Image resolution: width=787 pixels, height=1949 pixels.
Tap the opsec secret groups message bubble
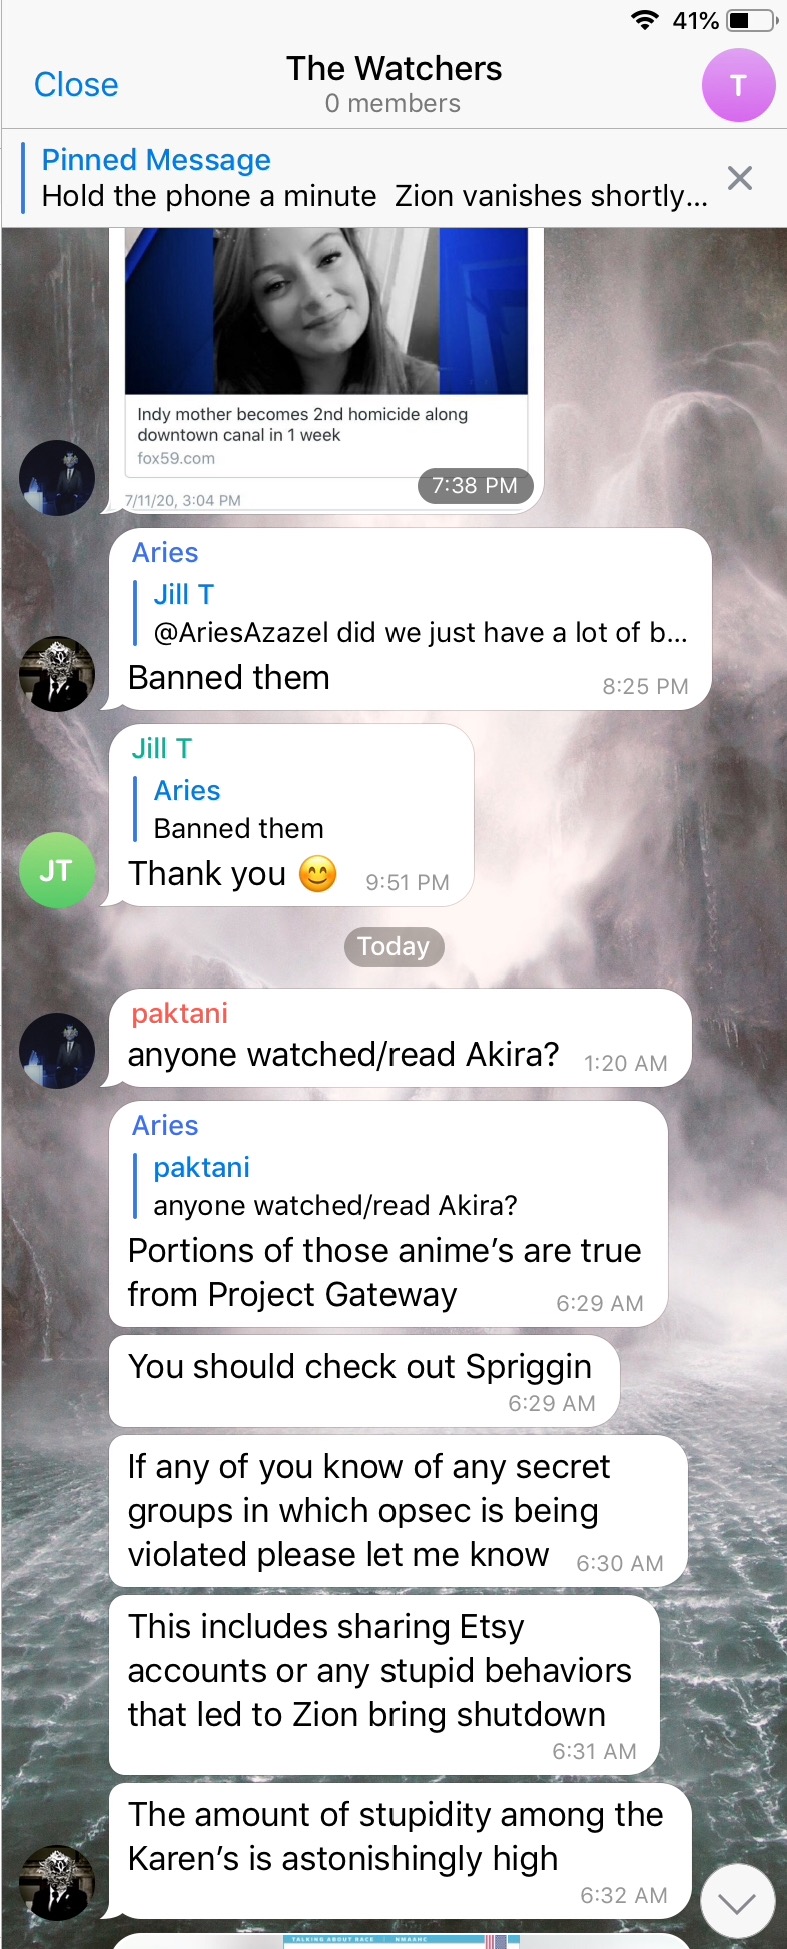tap(398, 1511)
